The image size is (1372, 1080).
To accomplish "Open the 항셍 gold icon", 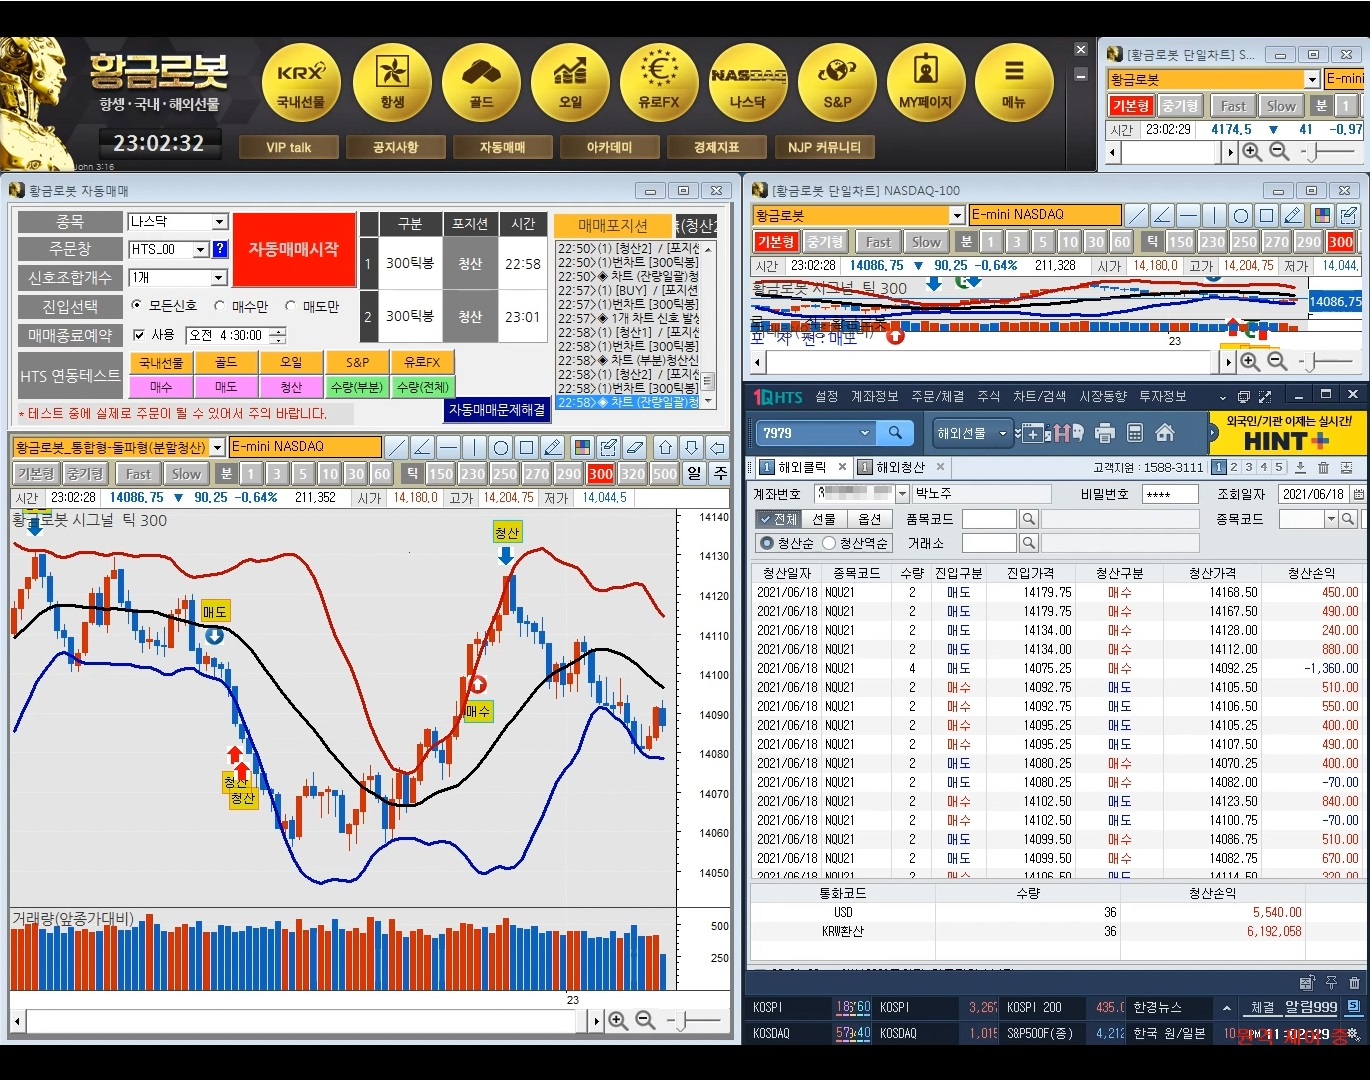I will [392, 83].
